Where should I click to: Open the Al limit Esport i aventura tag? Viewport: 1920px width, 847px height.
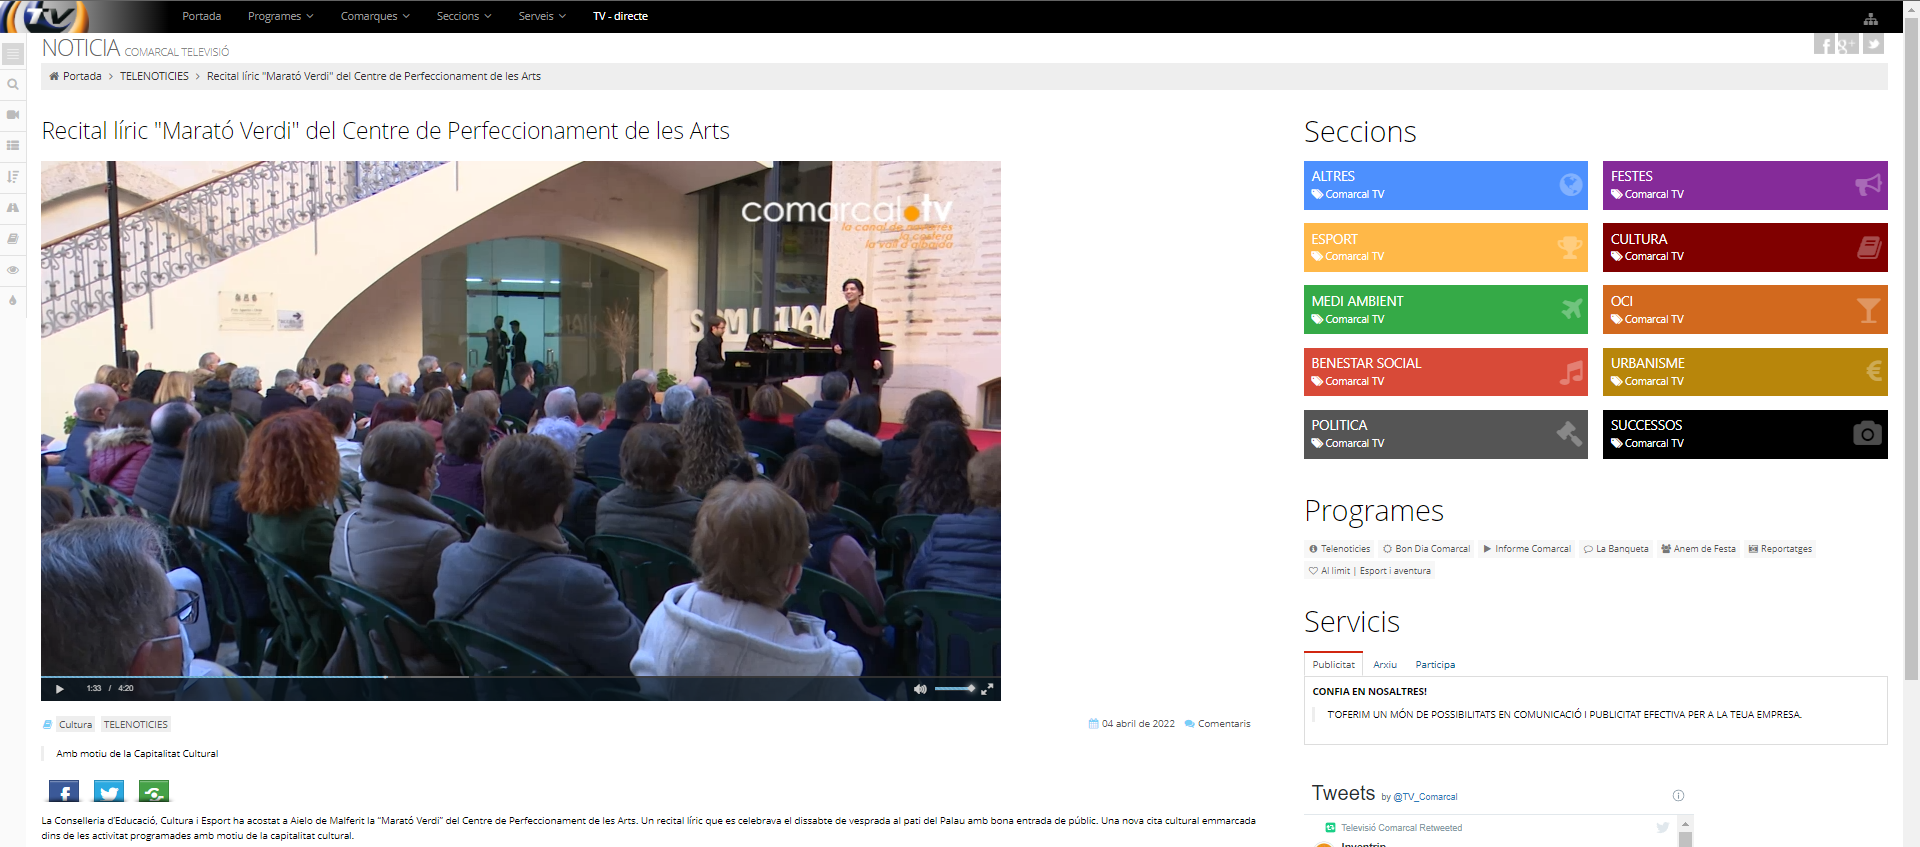1370,571
